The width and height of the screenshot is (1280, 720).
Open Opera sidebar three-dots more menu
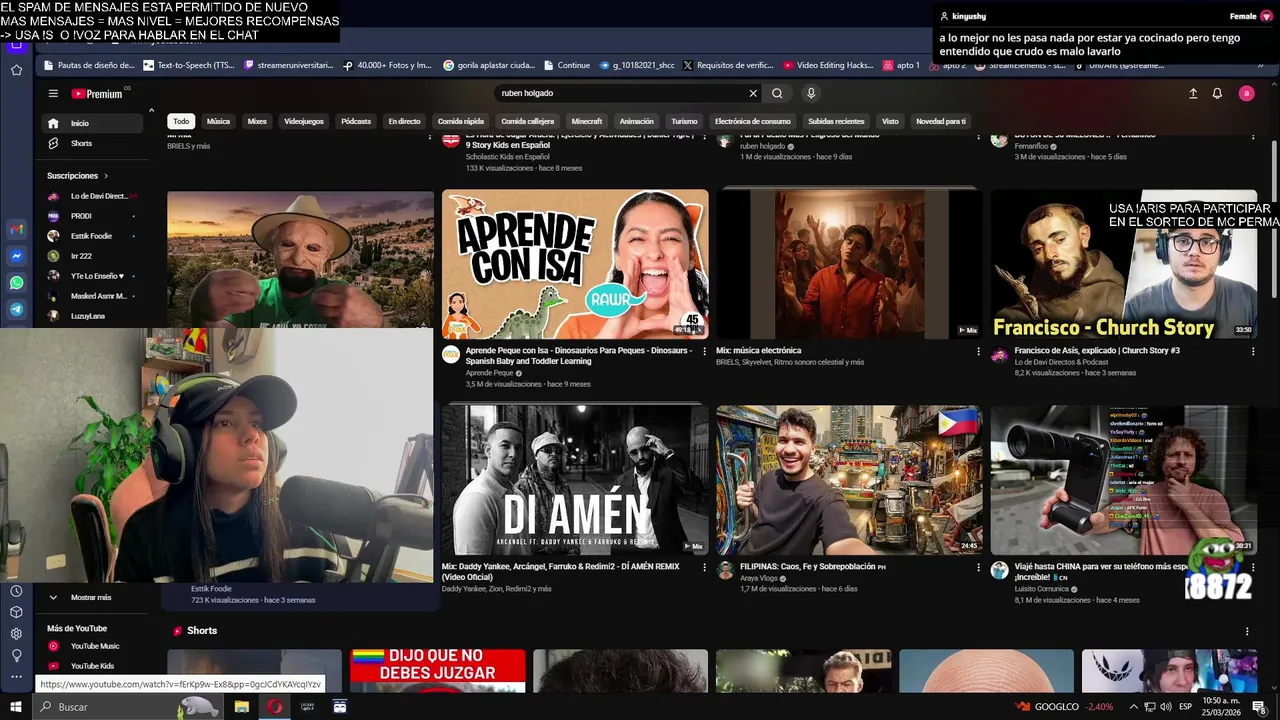(16, 677)
